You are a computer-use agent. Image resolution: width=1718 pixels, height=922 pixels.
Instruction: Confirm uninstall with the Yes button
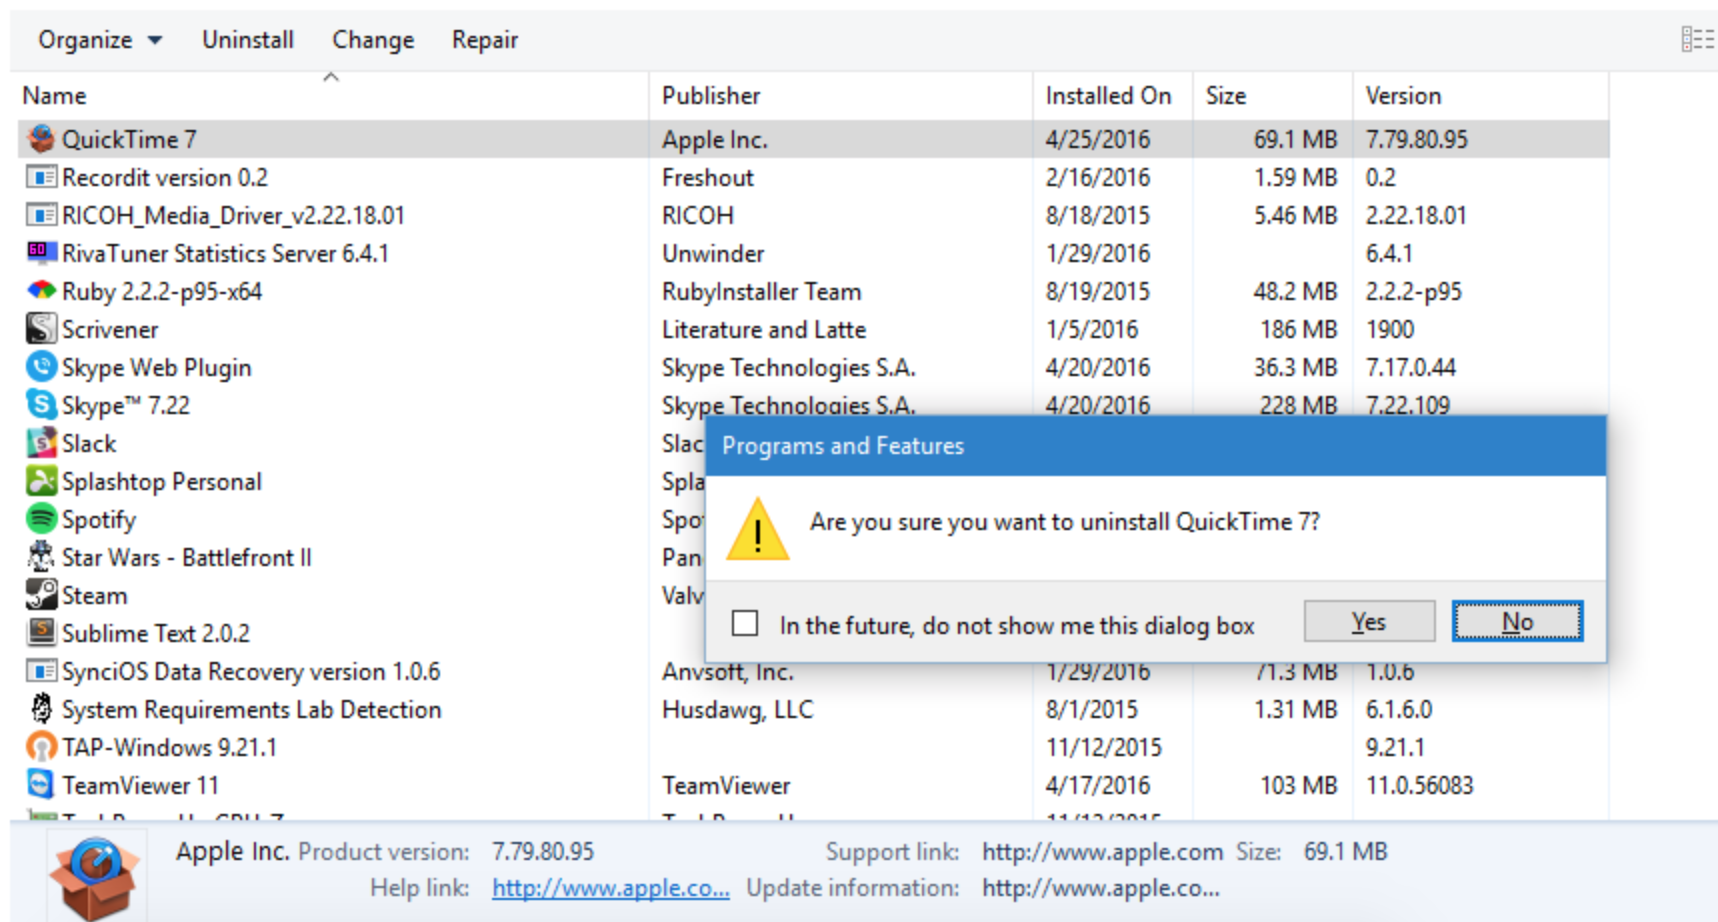tap(1369, 622)
